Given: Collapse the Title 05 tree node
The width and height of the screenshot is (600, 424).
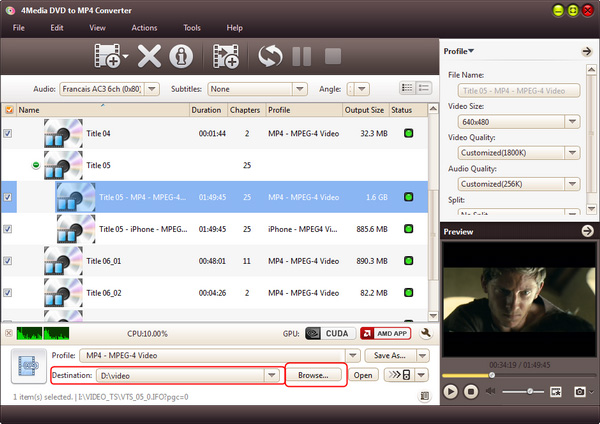Looking at the screenshot, I should 37,165.
